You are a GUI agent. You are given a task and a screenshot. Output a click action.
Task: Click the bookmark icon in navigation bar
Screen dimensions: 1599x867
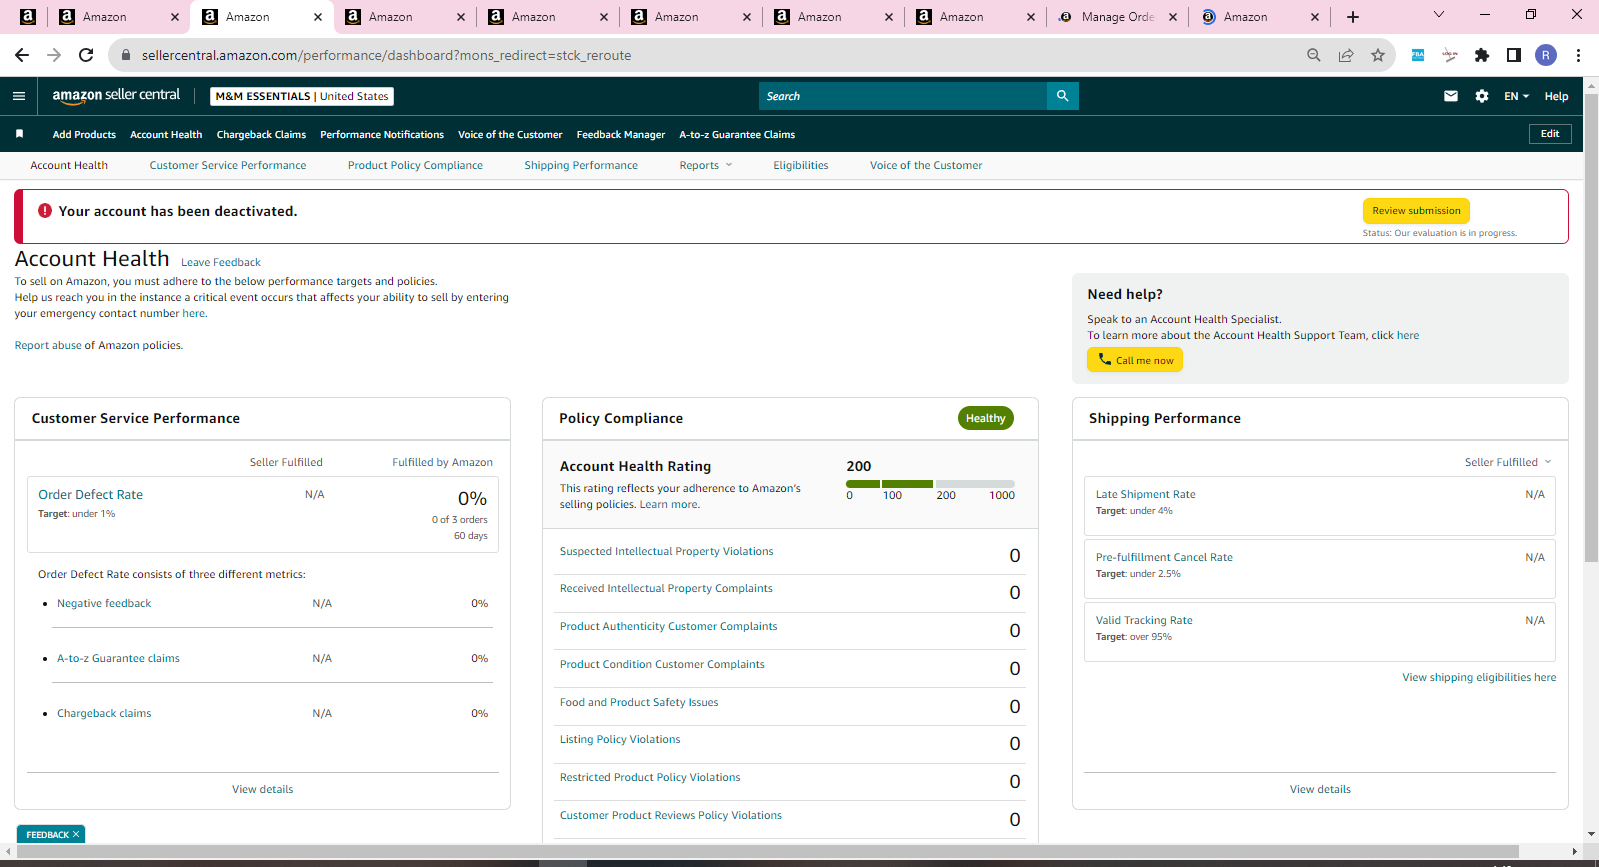coord(19,134)
